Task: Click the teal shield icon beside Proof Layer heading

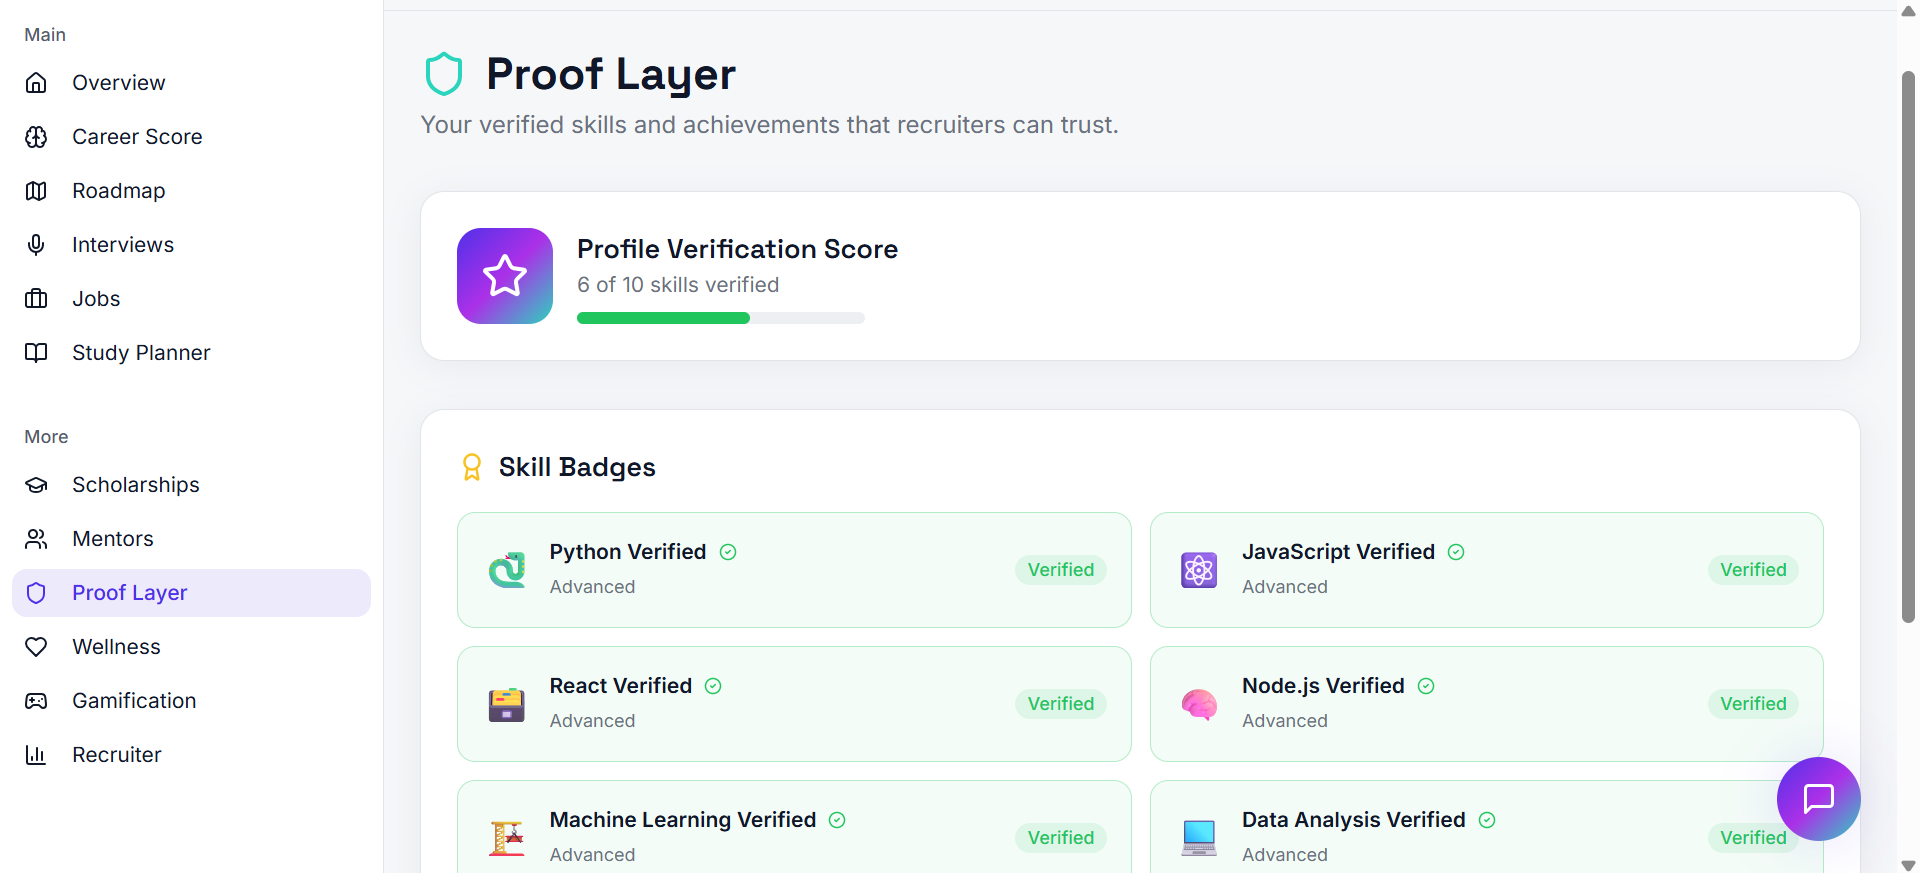Action: tap(444, 74)
